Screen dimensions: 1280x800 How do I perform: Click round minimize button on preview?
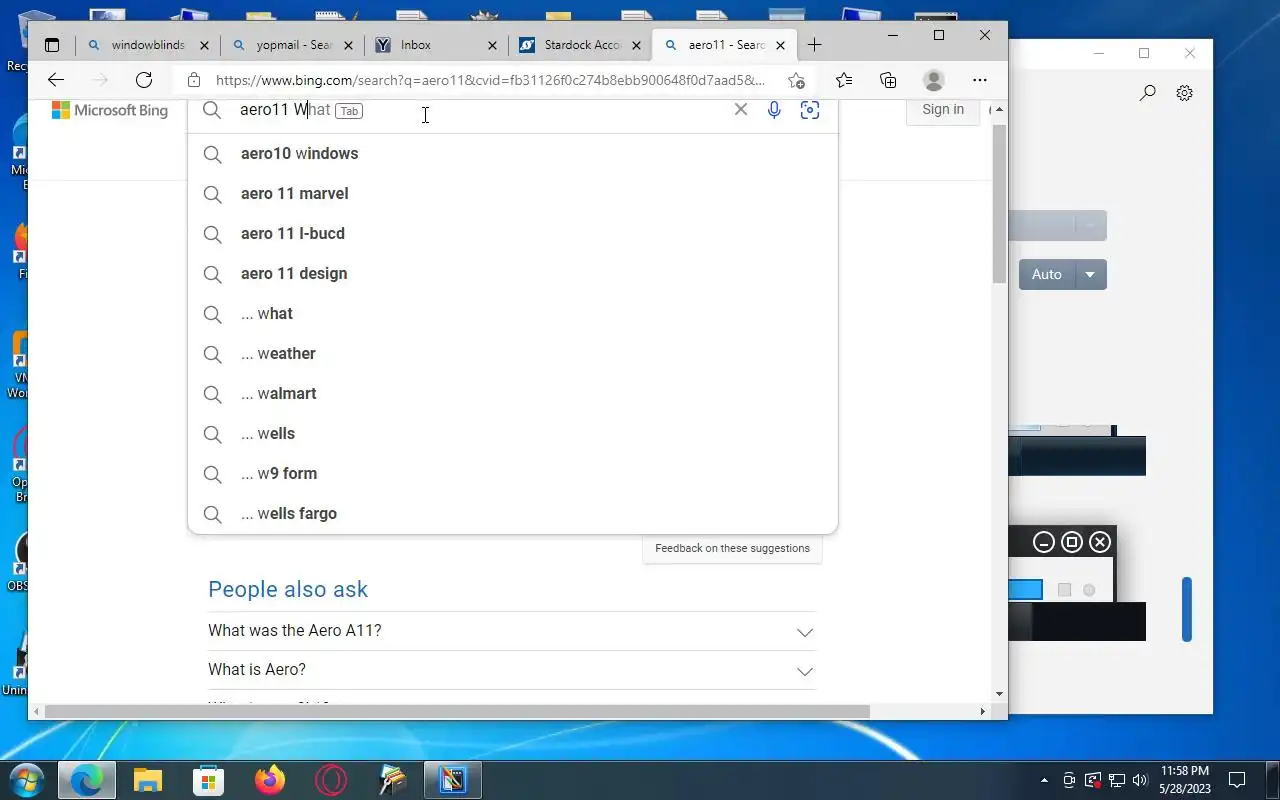(1044, 542)
